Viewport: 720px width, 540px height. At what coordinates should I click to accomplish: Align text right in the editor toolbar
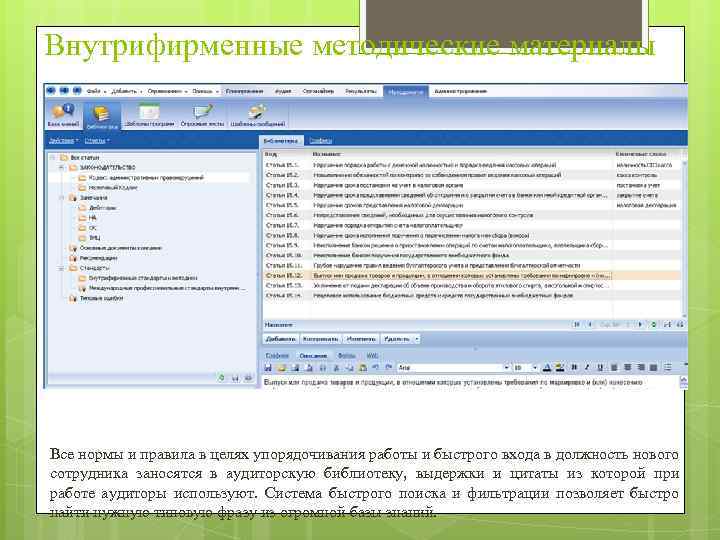641,368
